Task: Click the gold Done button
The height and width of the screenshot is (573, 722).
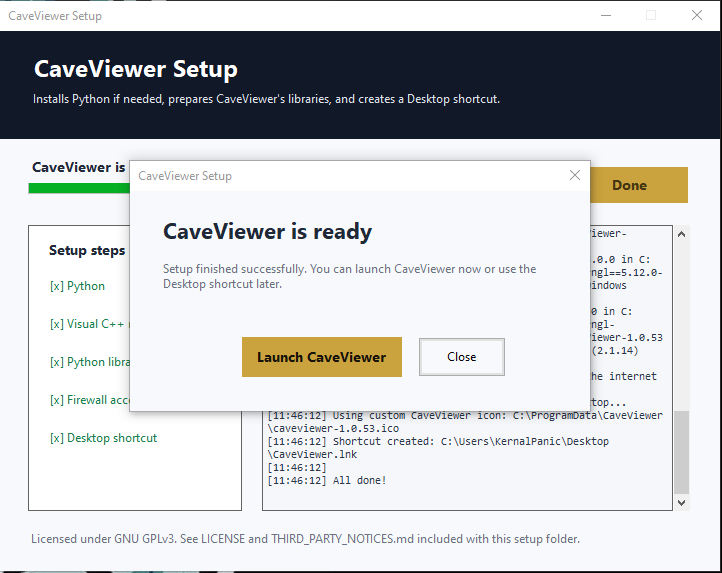Action: coord(639,185)
